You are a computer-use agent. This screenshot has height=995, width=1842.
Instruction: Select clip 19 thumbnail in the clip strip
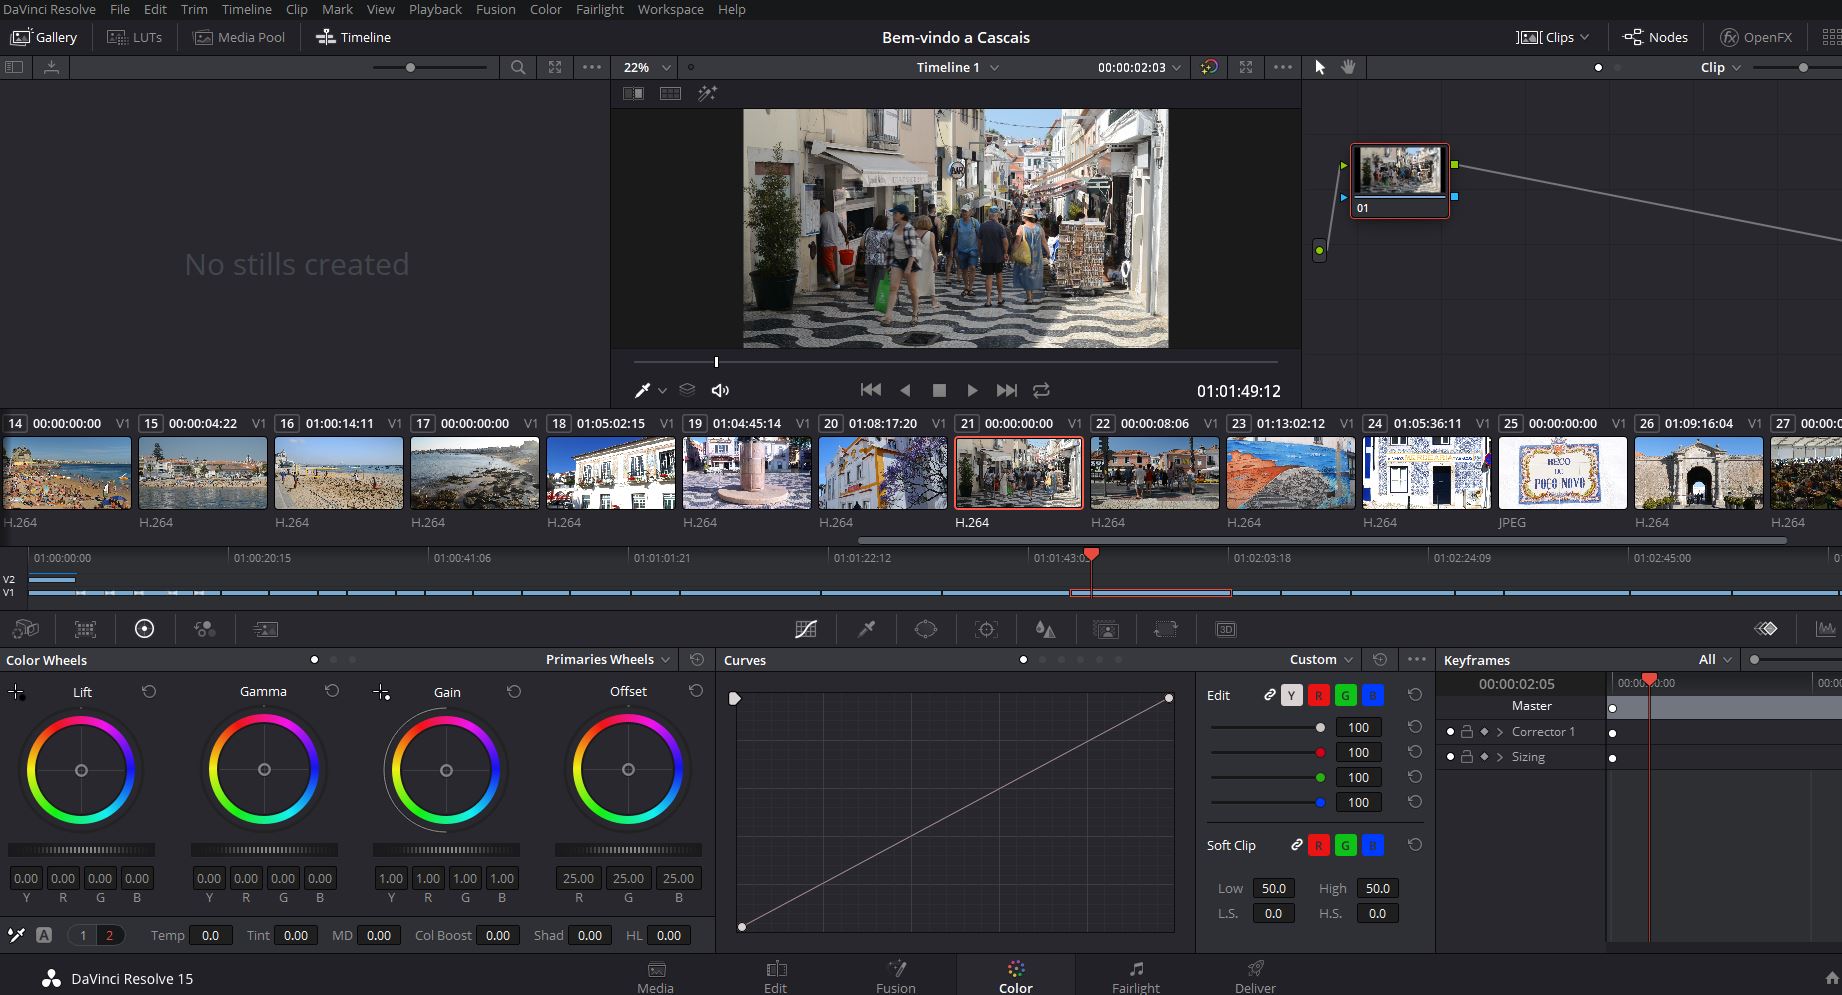point(746,473)
